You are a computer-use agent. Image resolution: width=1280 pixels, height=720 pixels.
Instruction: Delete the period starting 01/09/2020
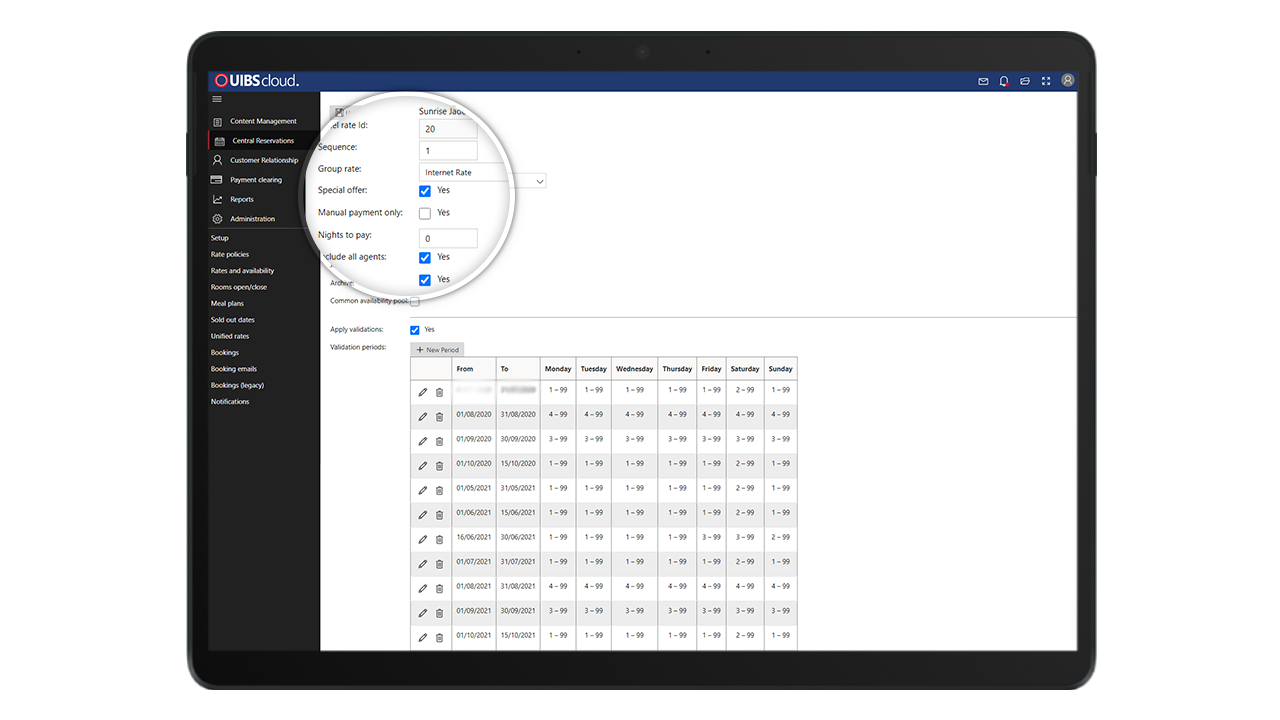pos(439,441)
